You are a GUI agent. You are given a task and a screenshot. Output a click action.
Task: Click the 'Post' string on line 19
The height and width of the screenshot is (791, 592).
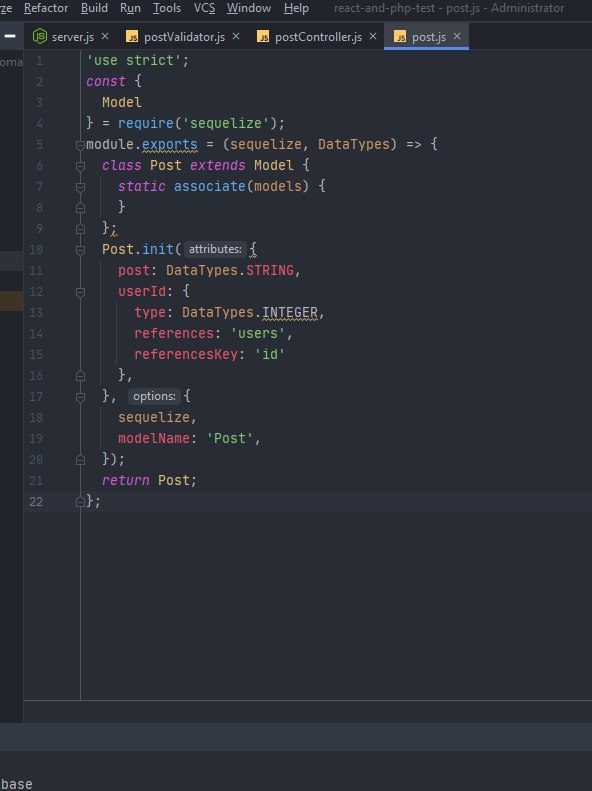(x=229, y=438)
